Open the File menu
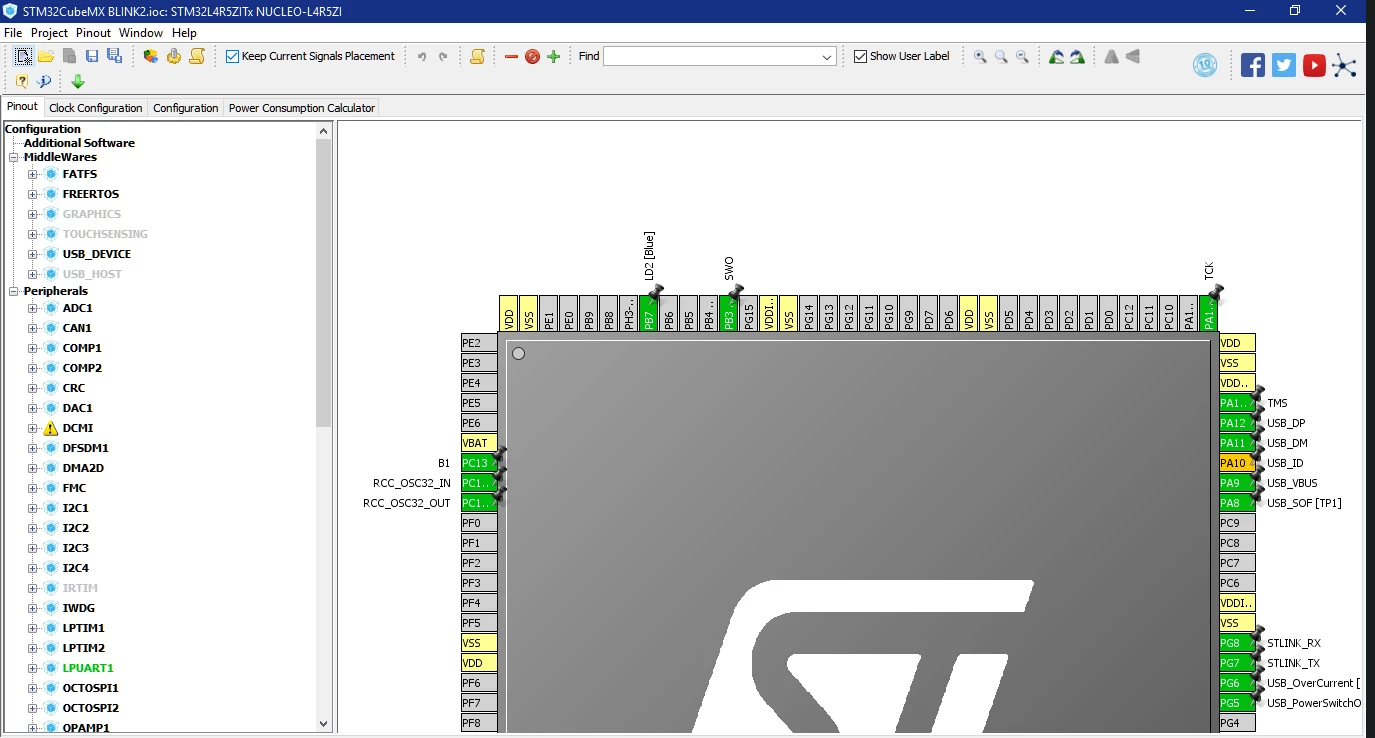 tap(13, 33)
